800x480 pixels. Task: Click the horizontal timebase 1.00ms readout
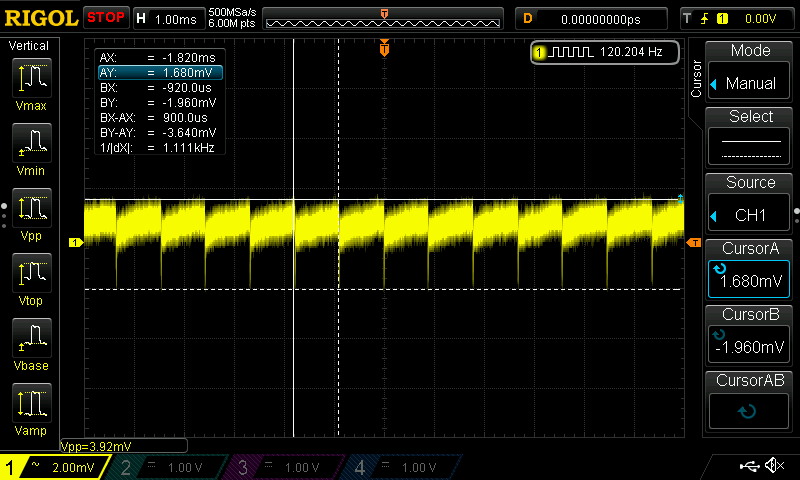176,19
